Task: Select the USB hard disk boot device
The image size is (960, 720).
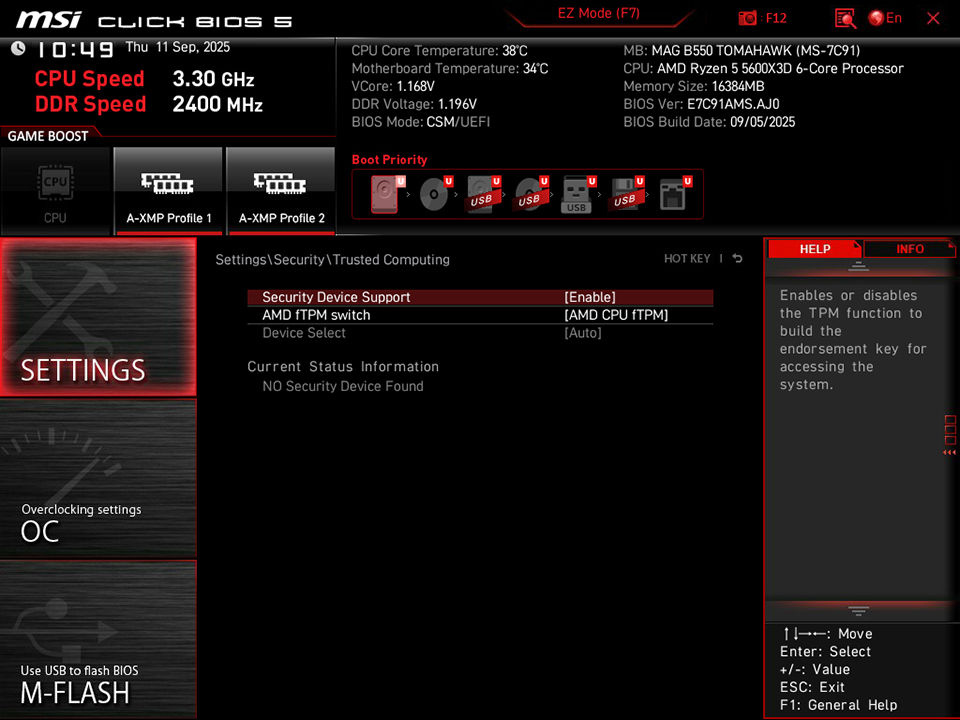Action: 483,193
